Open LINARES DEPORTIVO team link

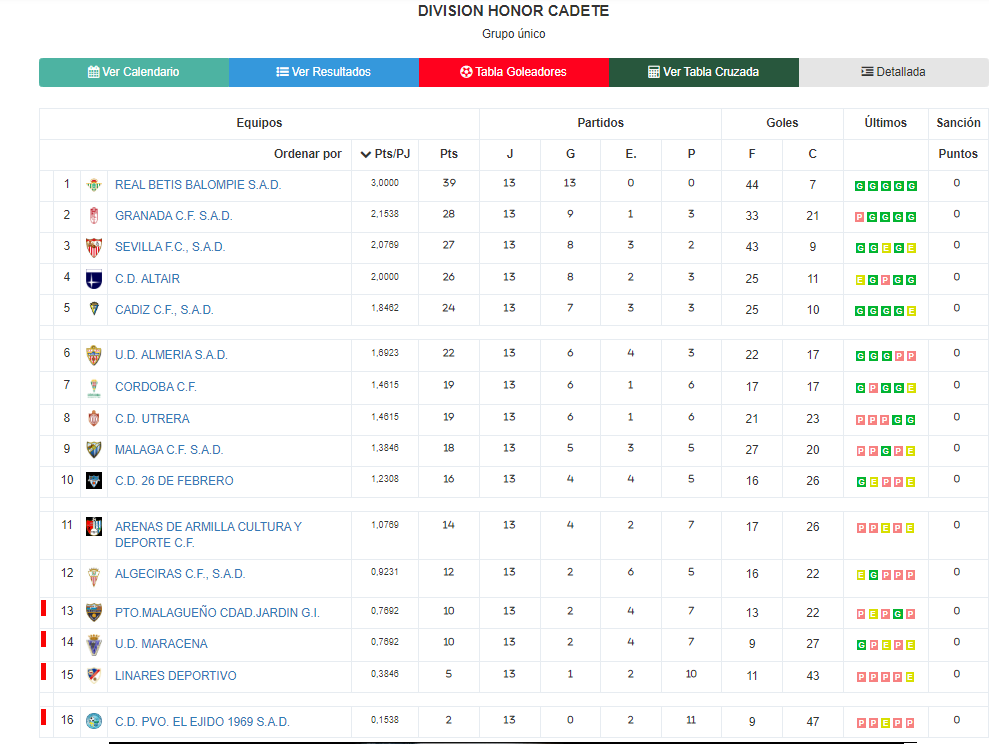point(175,676)
